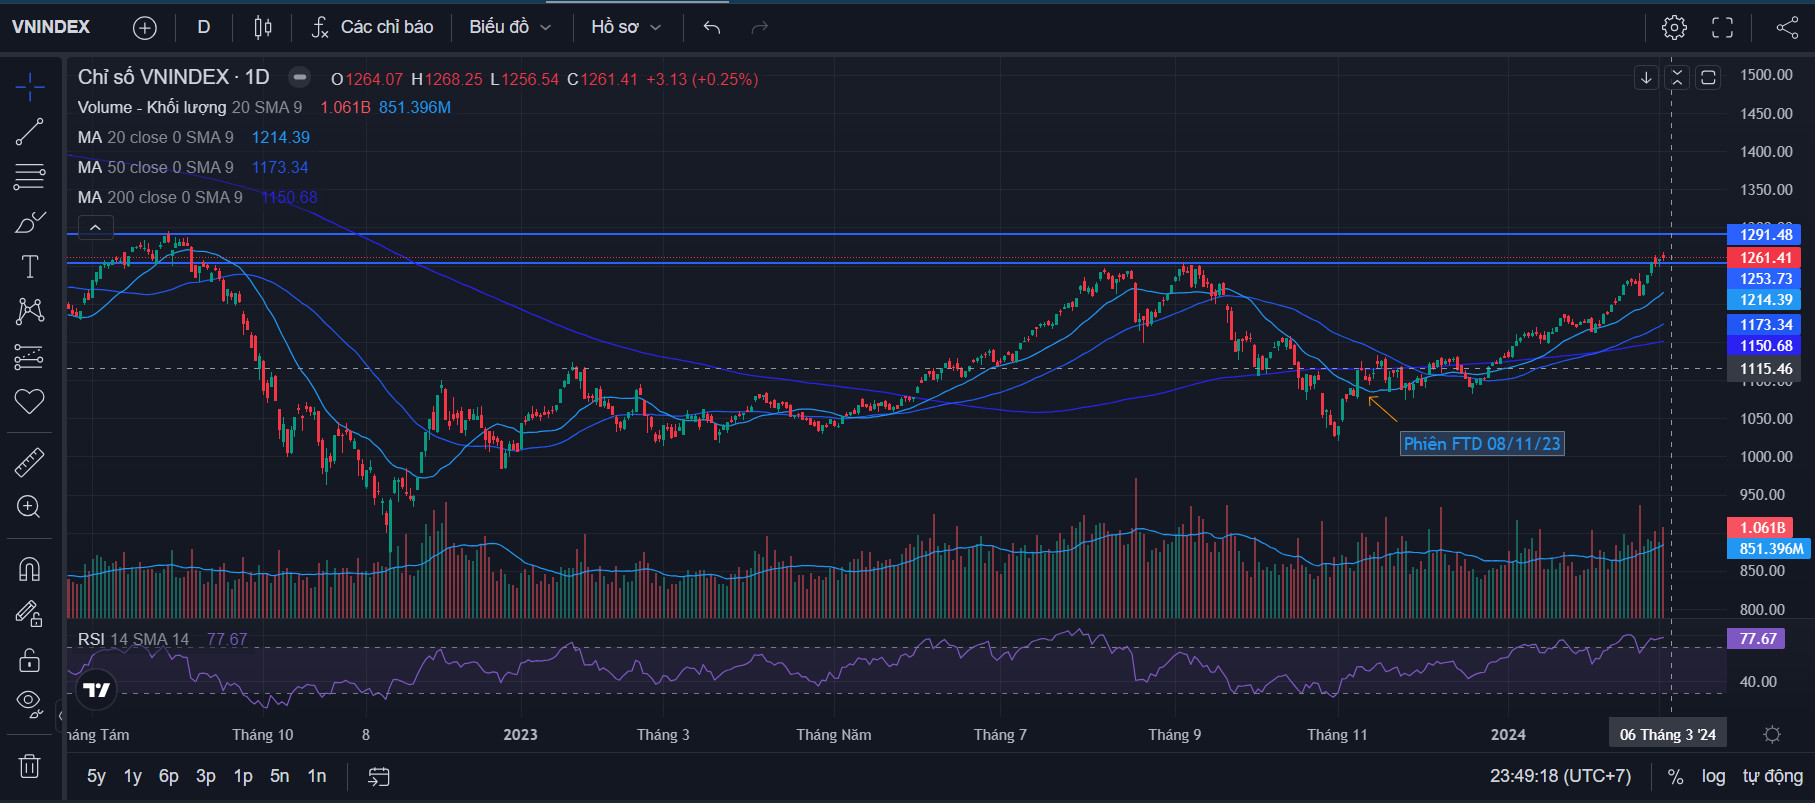Toggle logarithmic scale with log button
1815x803 pixels.
tap(1713, 776)
